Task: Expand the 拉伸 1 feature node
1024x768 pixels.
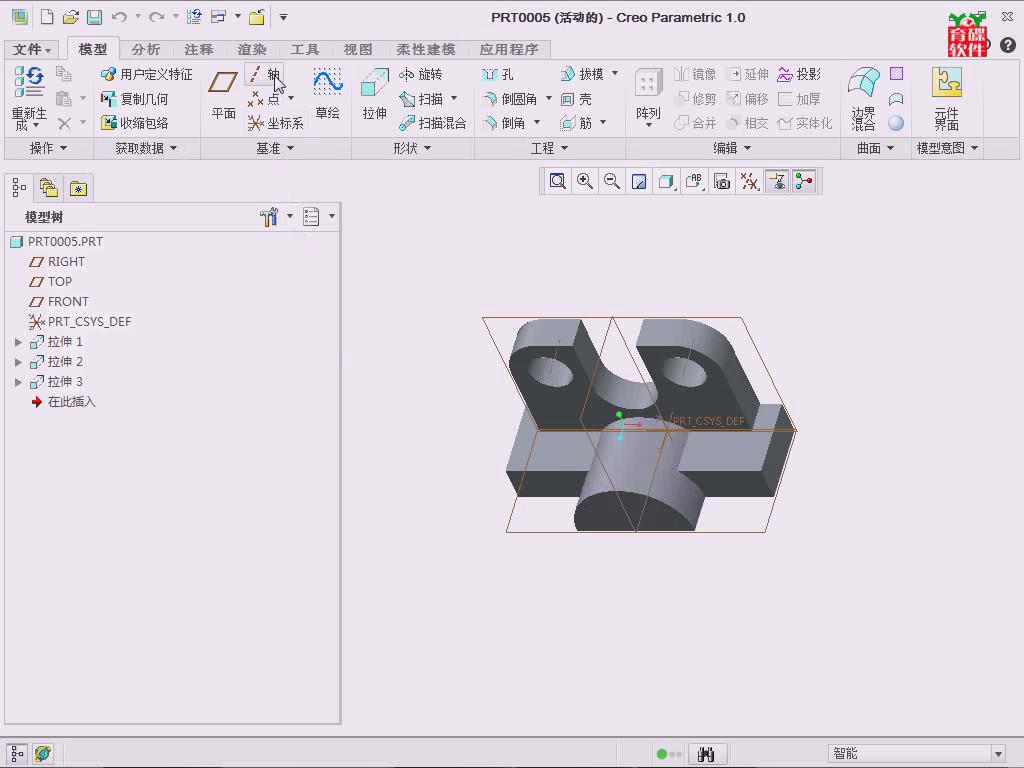Action: pyautogui.click(x=18, y=342)
